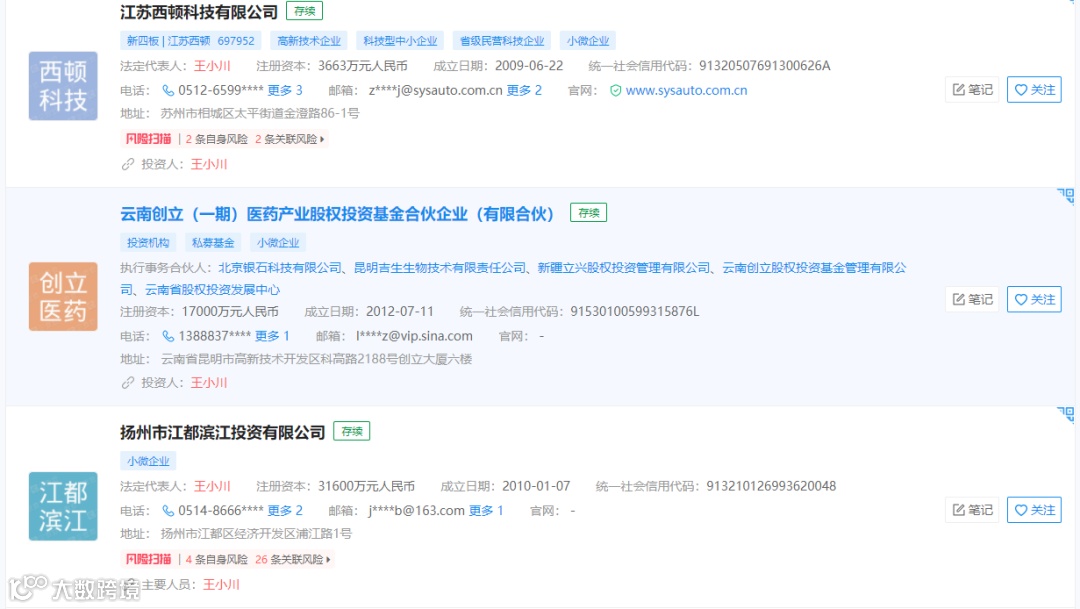Screen dimensions: 1080x609
Task: Click the 小微企业 tag of 江苏西顿
Action: 588,41
